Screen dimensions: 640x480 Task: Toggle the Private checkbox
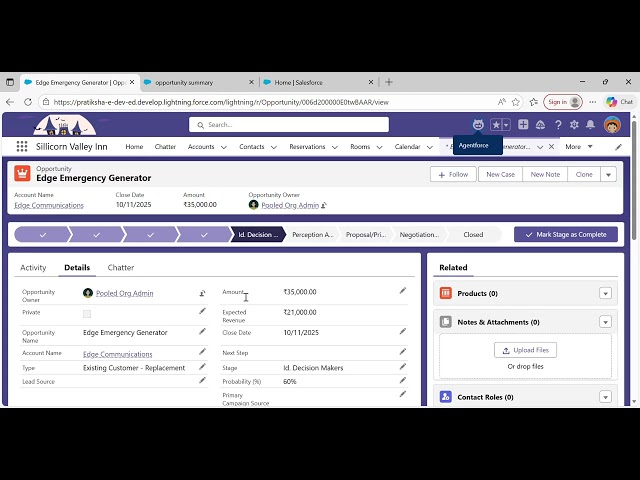[87, 314]
